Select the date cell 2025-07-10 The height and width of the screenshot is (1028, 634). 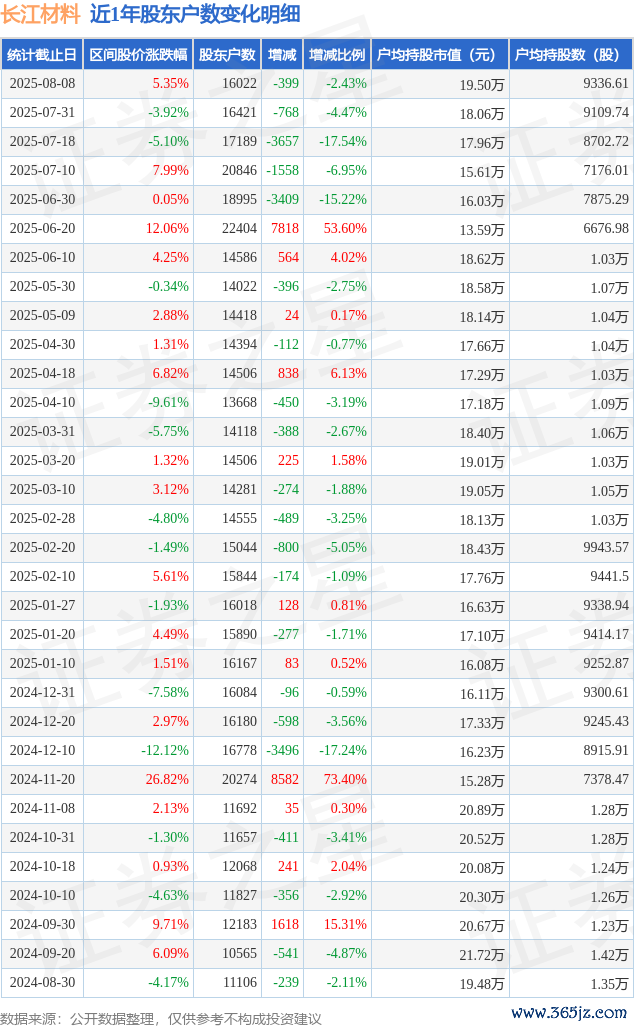[43, 170]
